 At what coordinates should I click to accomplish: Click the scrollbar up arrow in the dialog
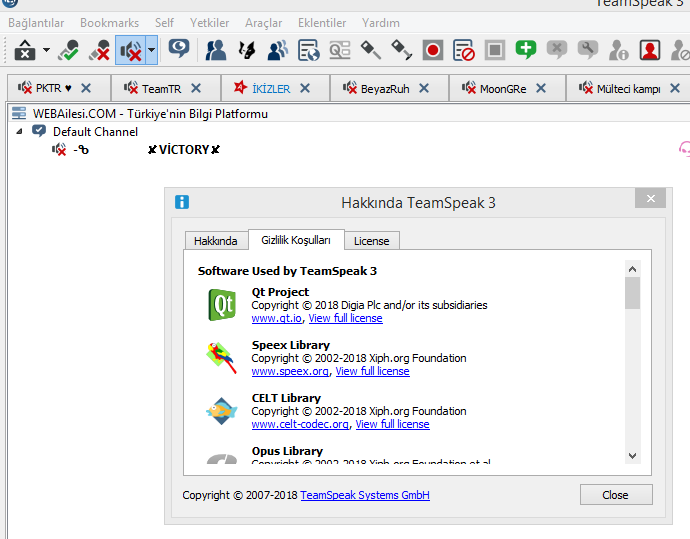[x=632, y=269]
